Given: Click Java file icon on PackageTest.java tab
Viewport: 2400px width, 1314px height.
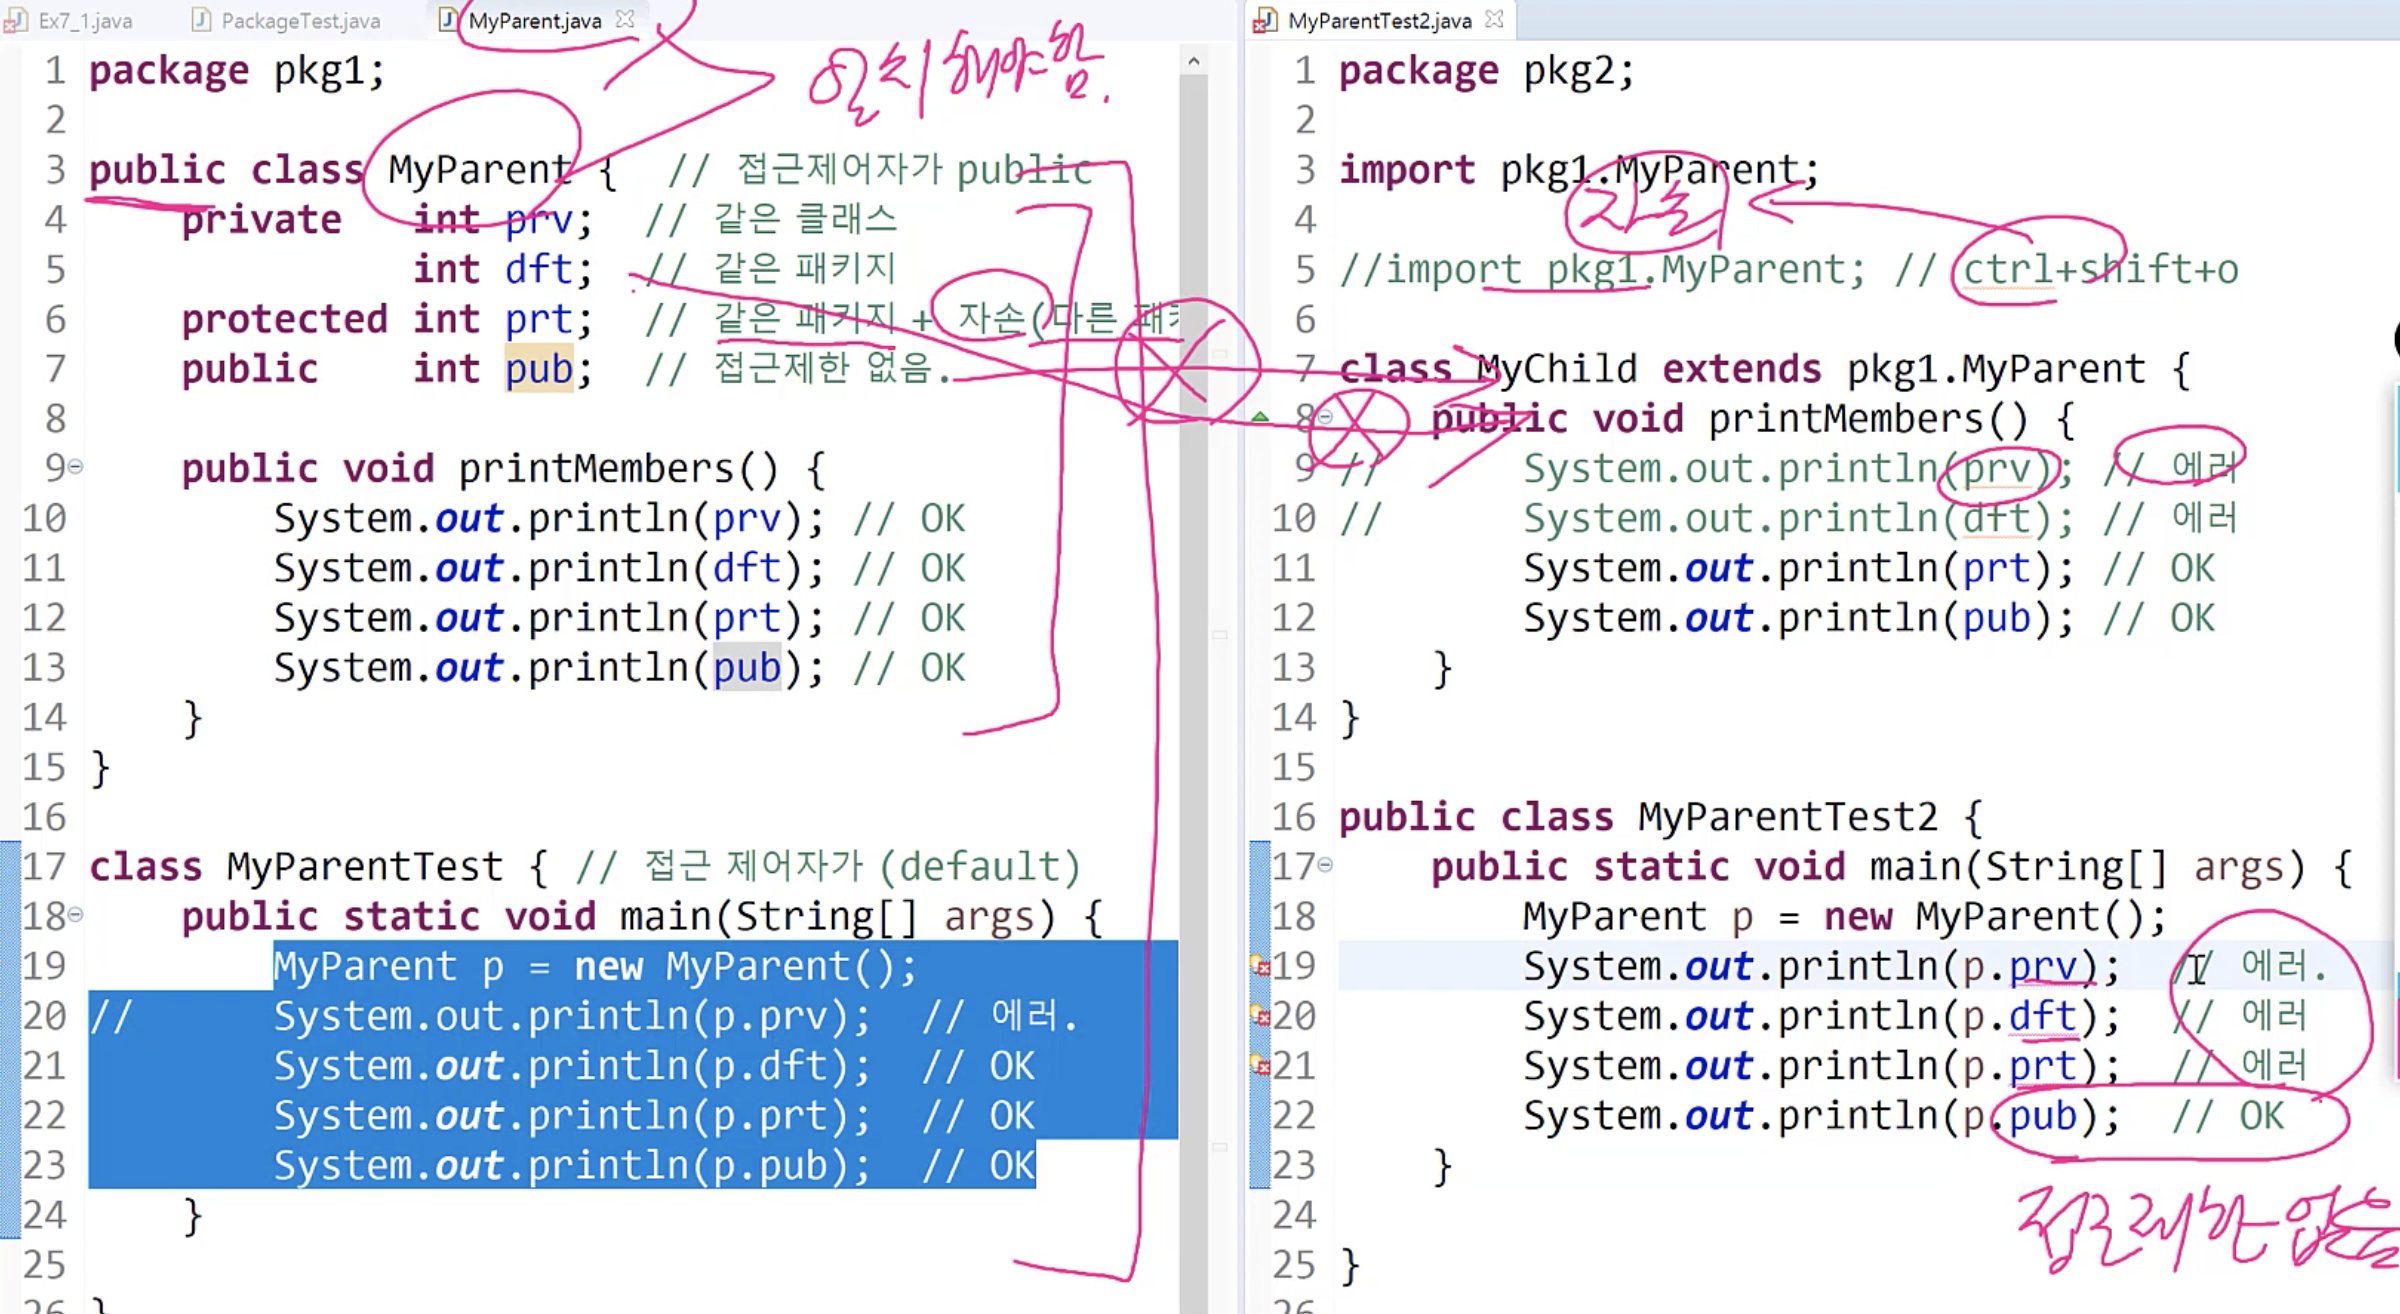Looking at the screenshot, I should [201, 20].
